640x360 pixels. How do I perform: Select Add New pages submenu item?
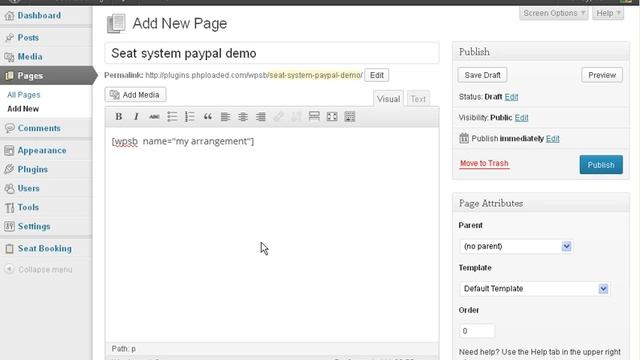(23, 109)
